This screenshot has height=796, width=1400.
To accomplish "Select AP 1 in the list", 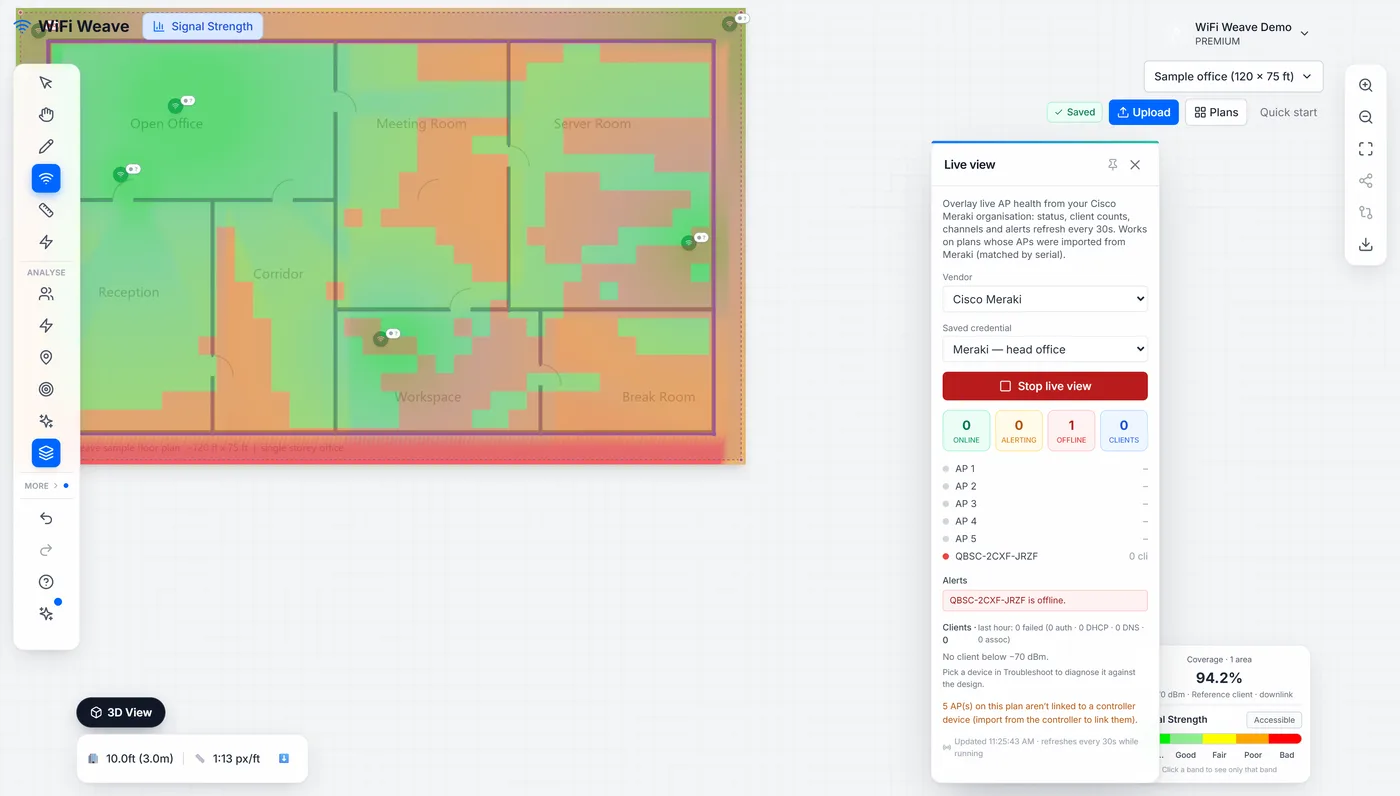I will pos(1045,469).
